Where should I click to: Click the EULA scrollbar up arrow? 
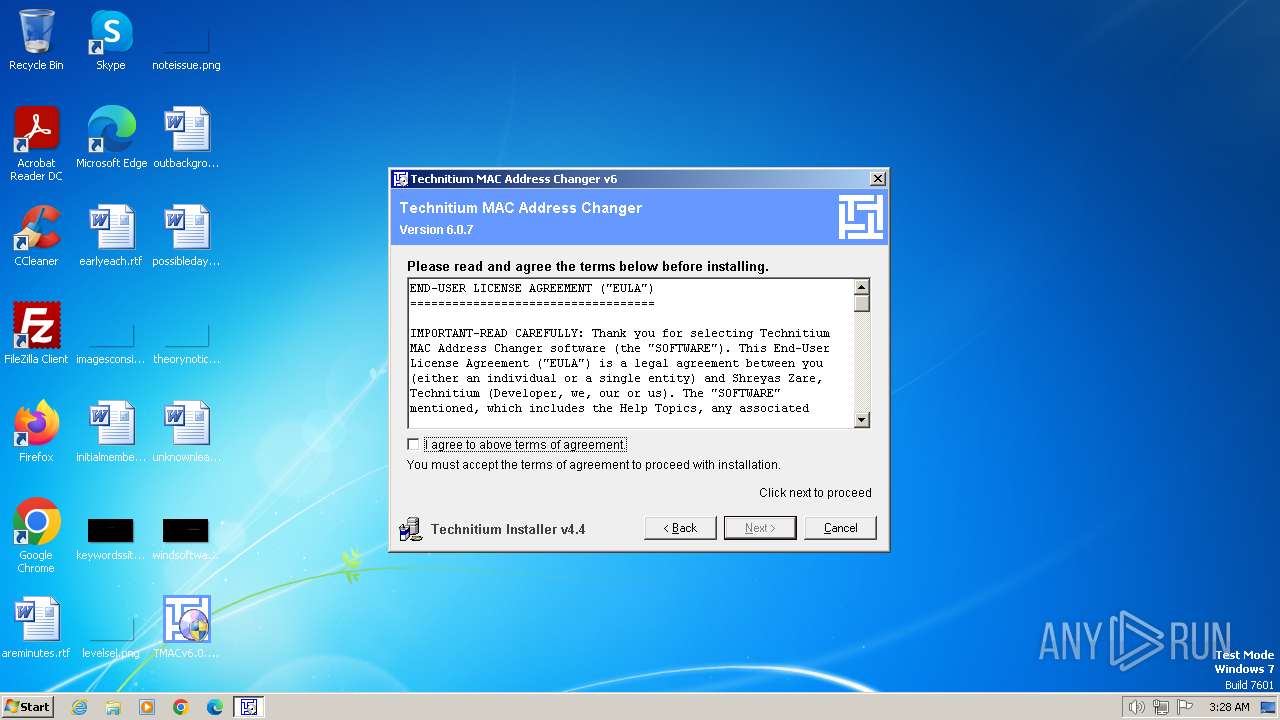pos(862,287)
